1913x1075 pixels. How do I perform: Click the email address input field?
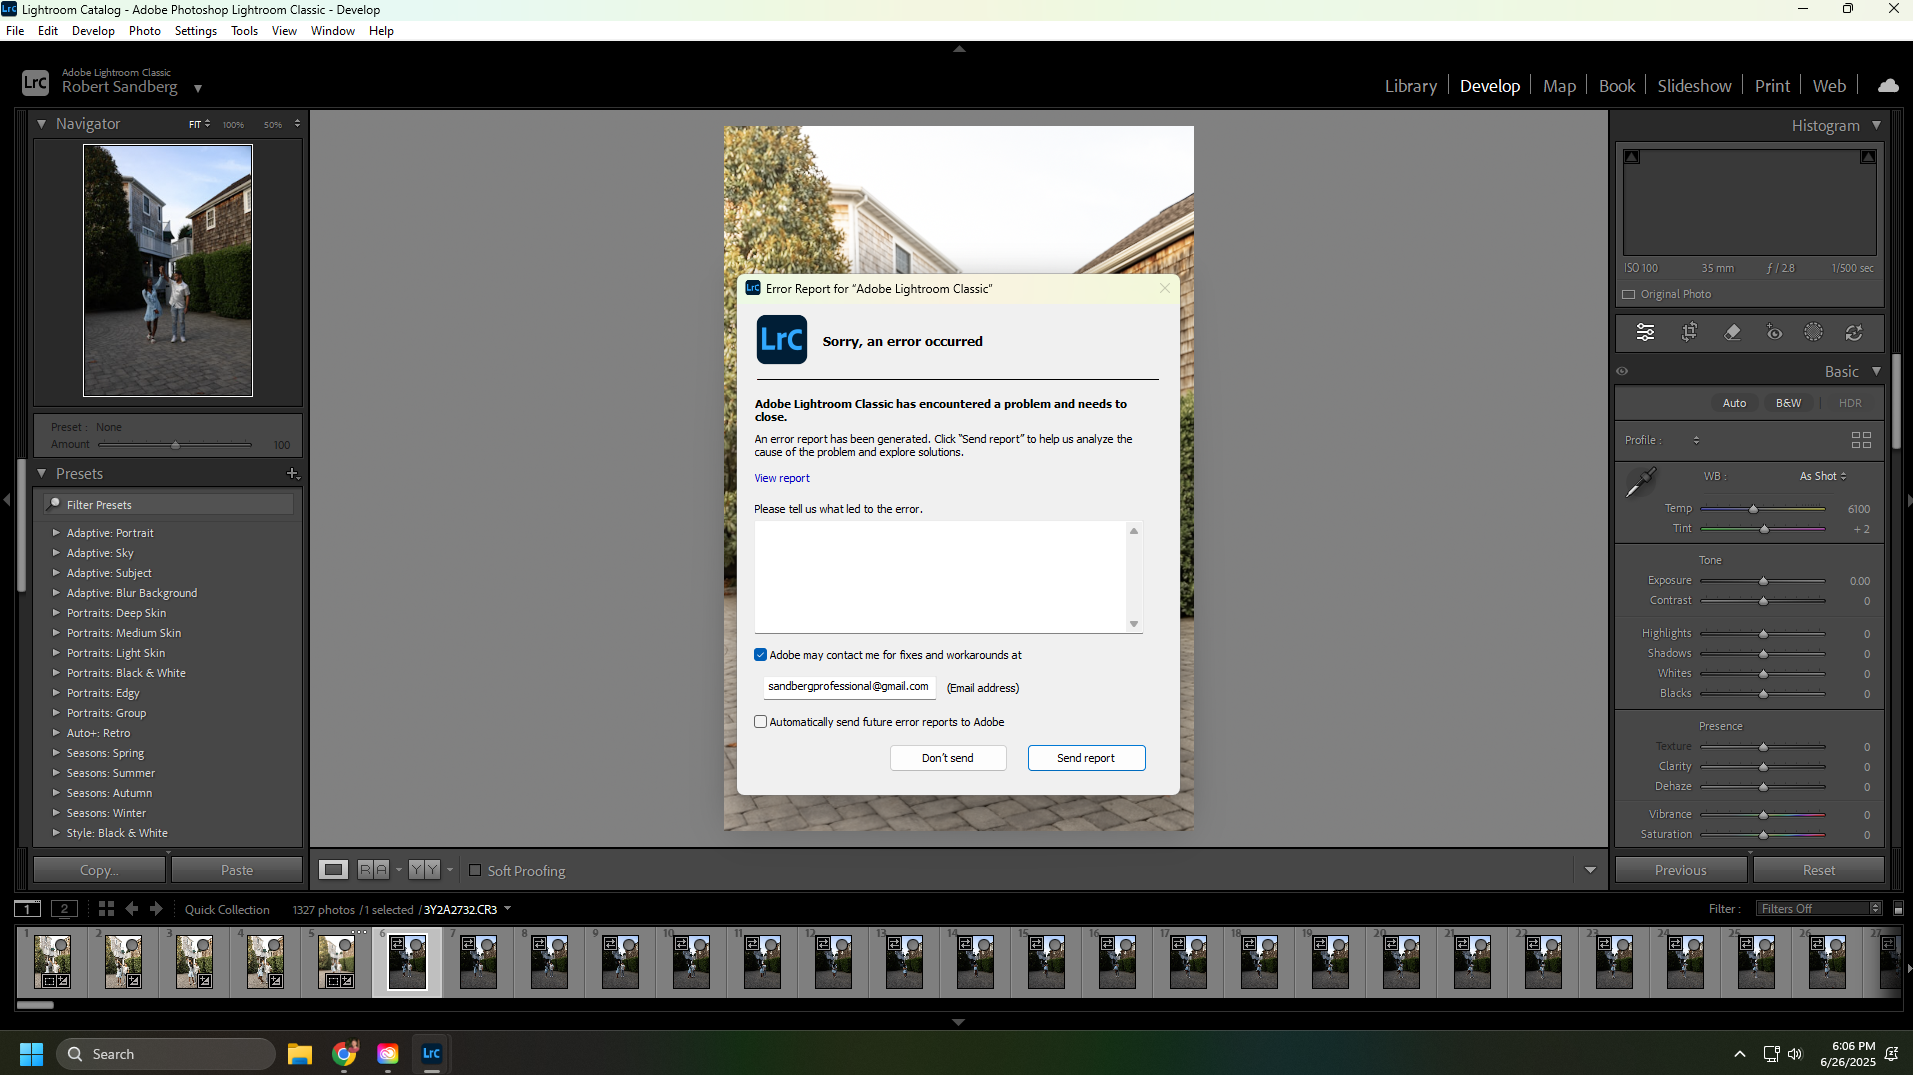click(x=848, y=687)
